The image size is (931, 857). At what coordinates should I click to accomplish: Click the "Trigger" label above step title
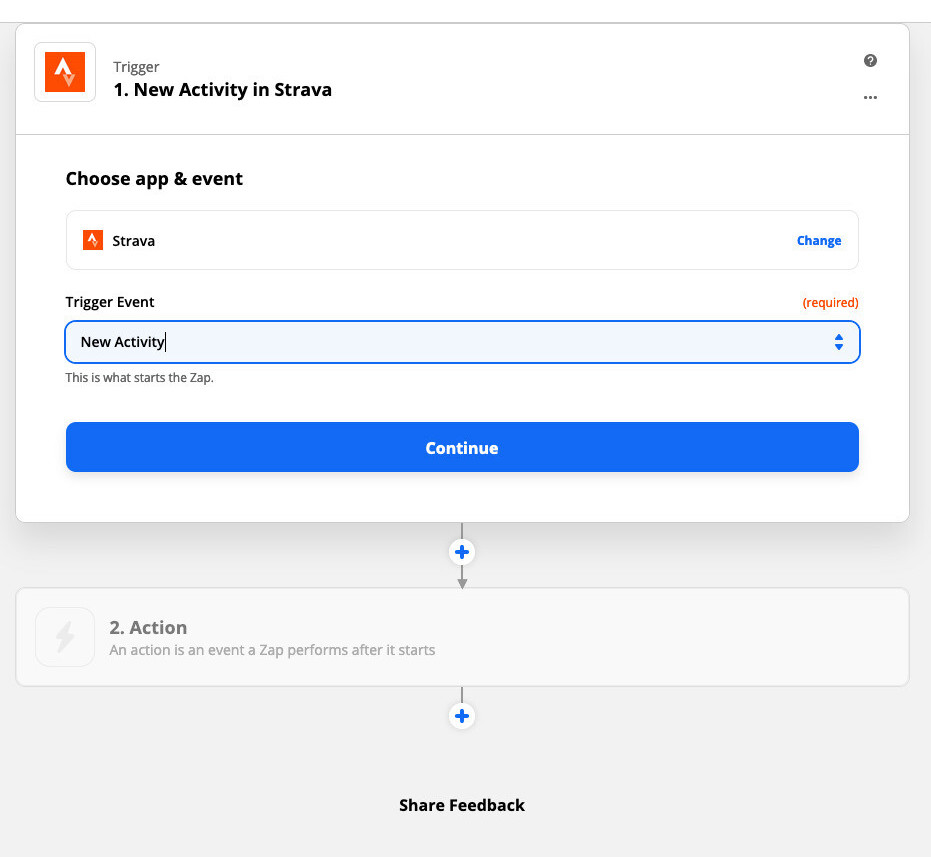point(136,67)
